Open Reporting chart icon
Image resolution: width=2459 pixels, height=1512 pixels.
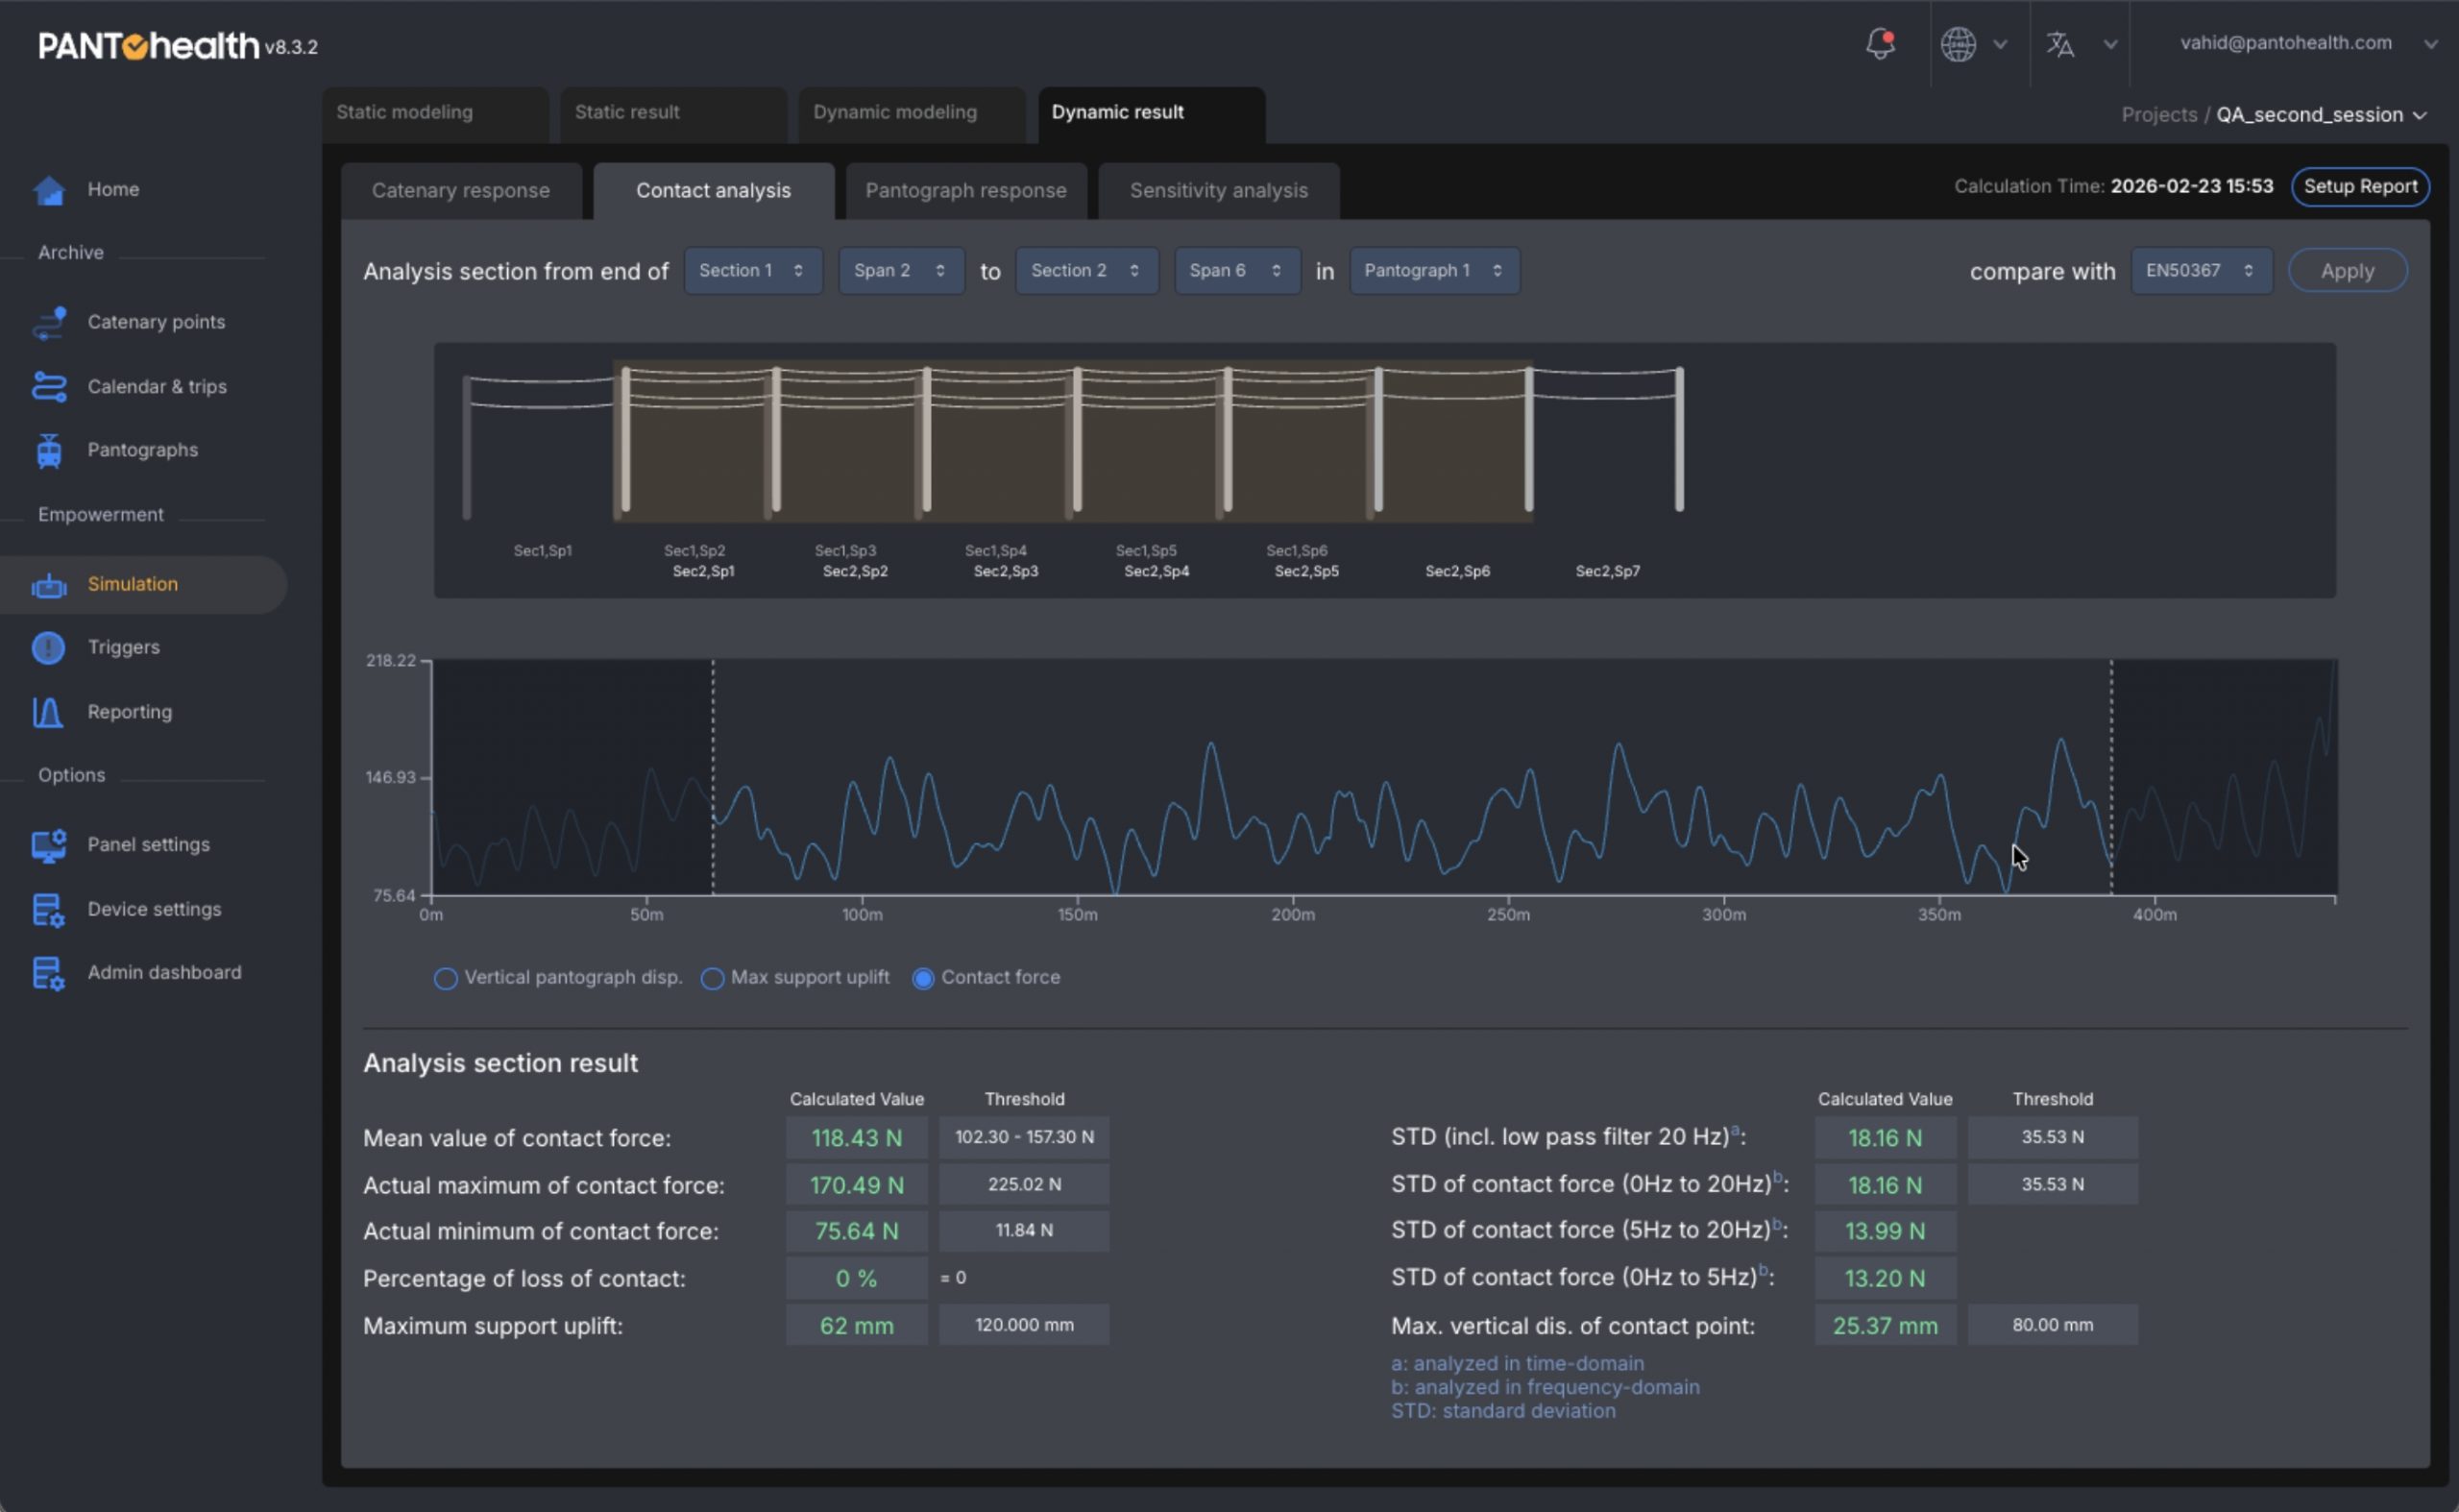48,712
